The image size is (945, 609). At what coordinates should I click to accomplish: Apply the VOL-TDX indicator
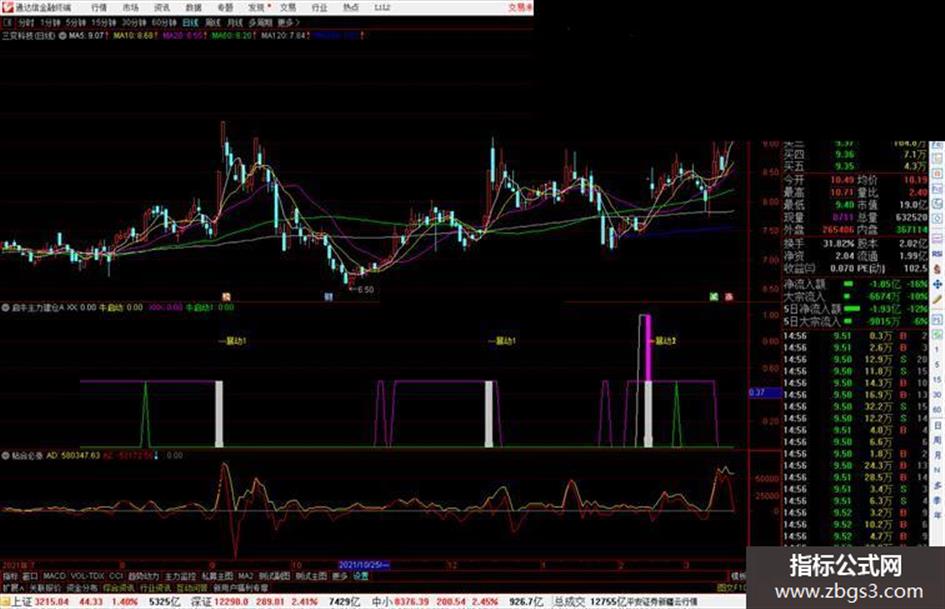(x=88, y=576)
